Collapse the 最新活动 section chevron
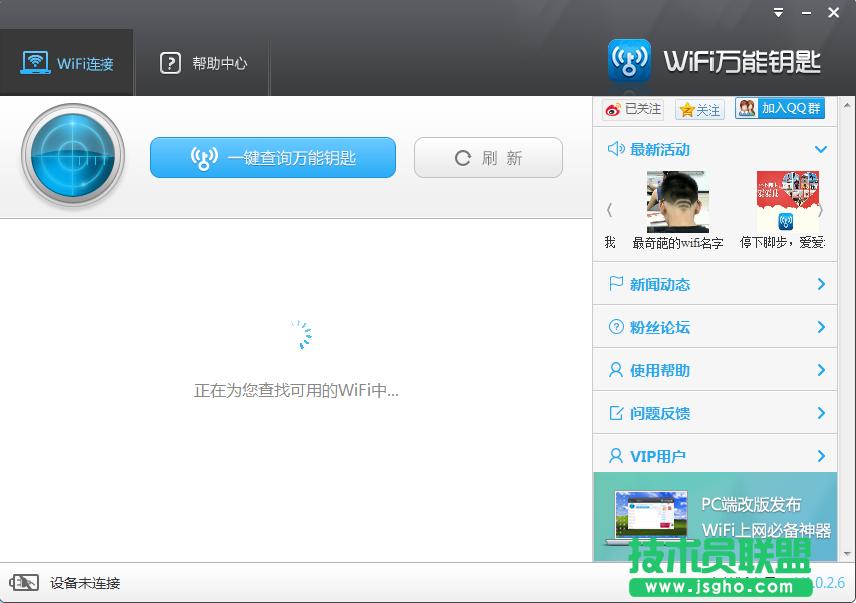Viewport: 856px width, 603px height. coord(822,150)
